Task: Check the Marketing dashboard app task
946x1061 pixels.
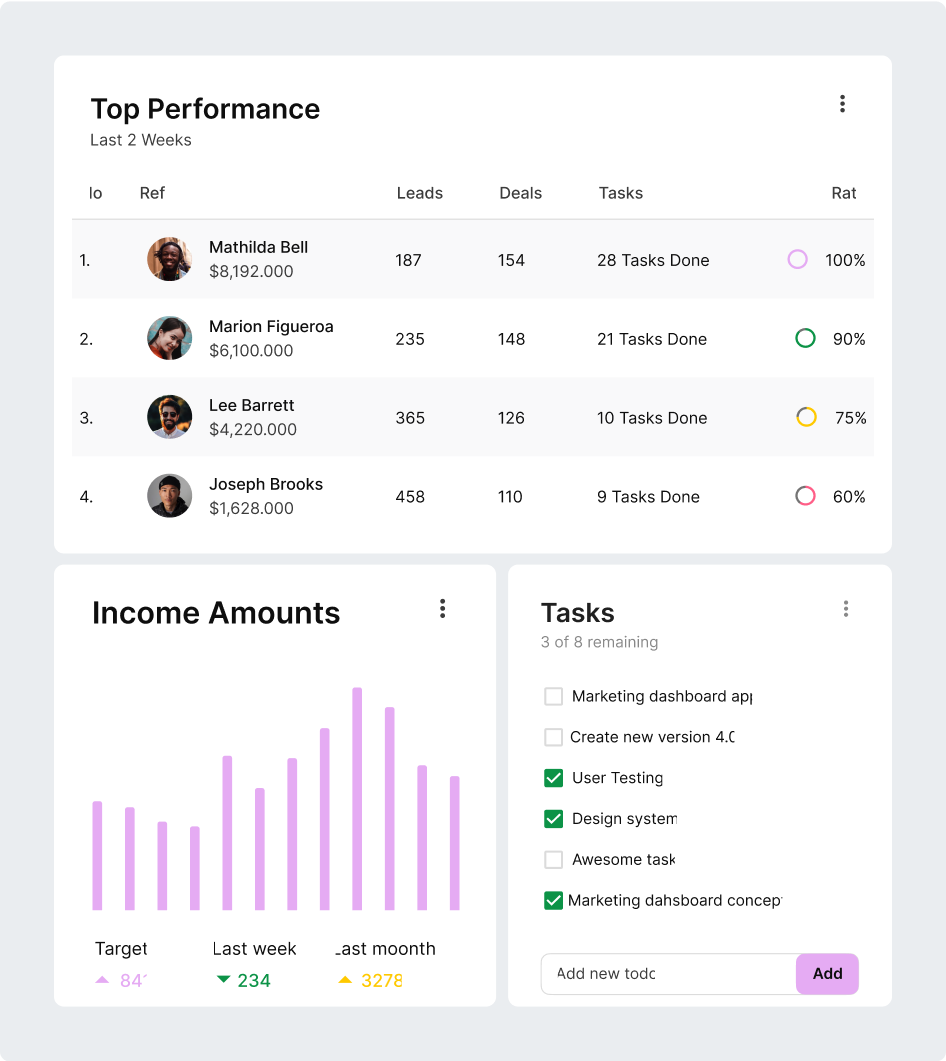Action: [x=553, y=697]
